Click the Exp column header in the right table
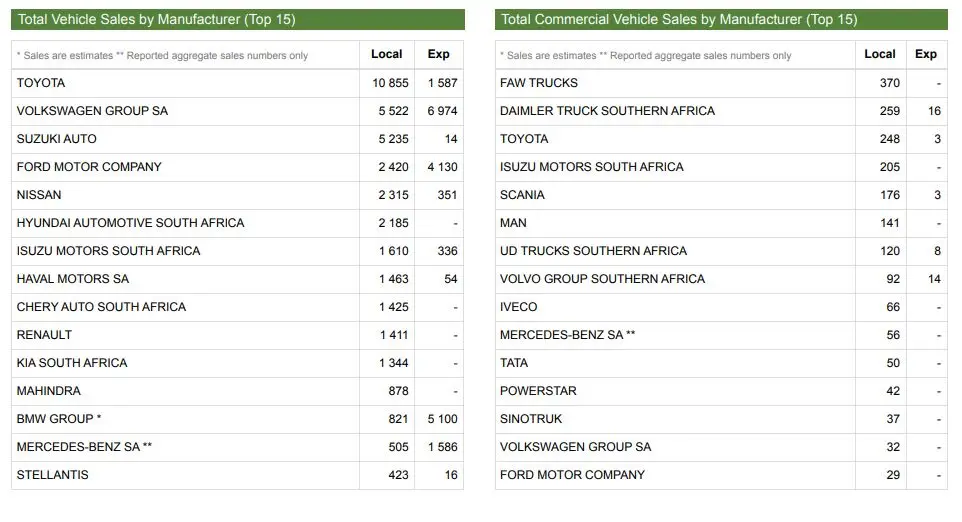962x522 pixels. tap(926, 54)
